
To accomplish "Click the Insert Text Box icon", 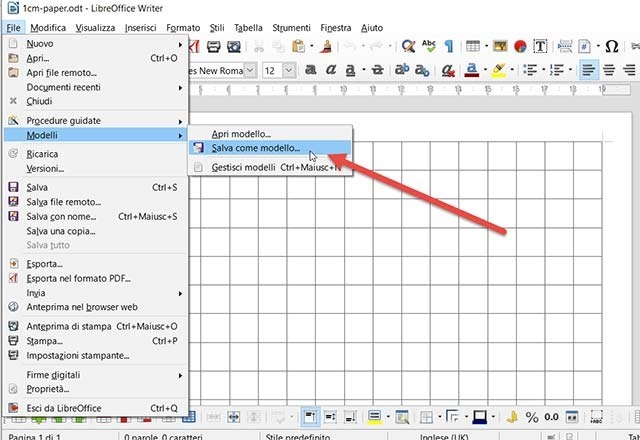I will [x=540, y=47].
